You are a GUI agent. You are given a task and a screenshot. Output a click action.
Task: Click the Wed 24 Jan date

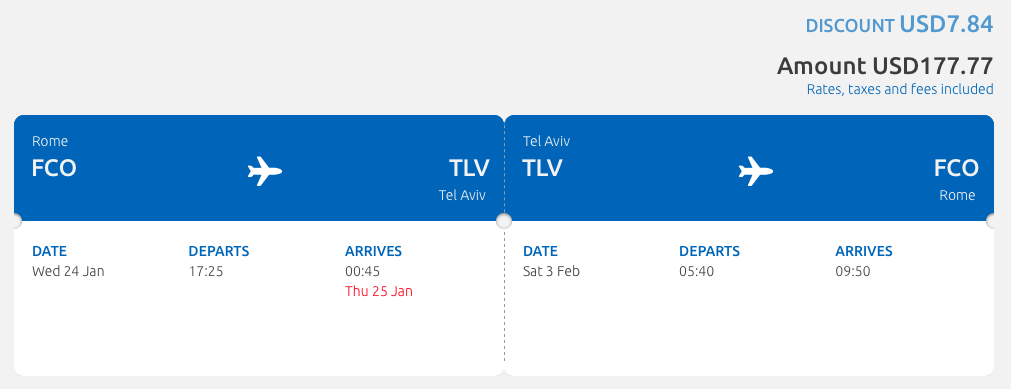pos(68,272)
